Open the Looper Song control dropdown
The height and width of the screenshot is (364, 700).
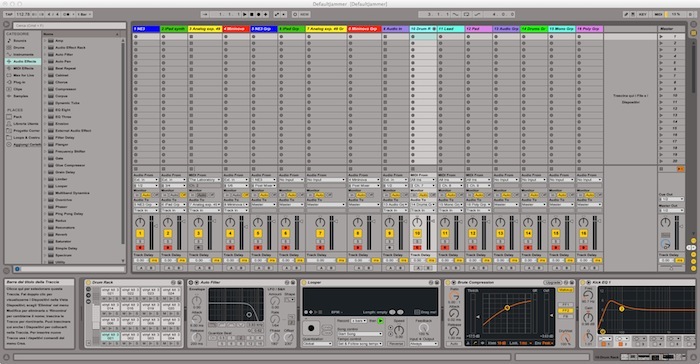pos(360,334)
